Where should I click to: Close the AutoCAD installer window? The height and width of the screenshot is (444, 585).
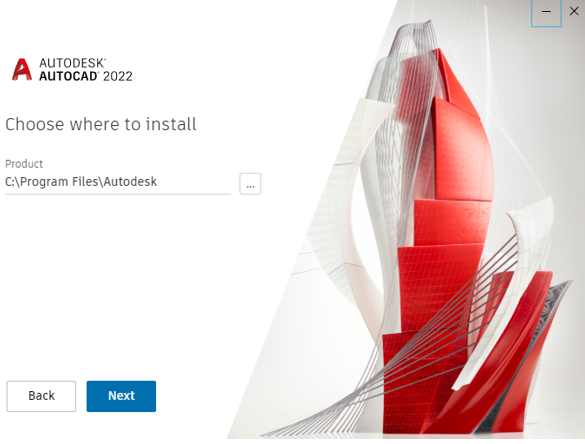[574, 11]
